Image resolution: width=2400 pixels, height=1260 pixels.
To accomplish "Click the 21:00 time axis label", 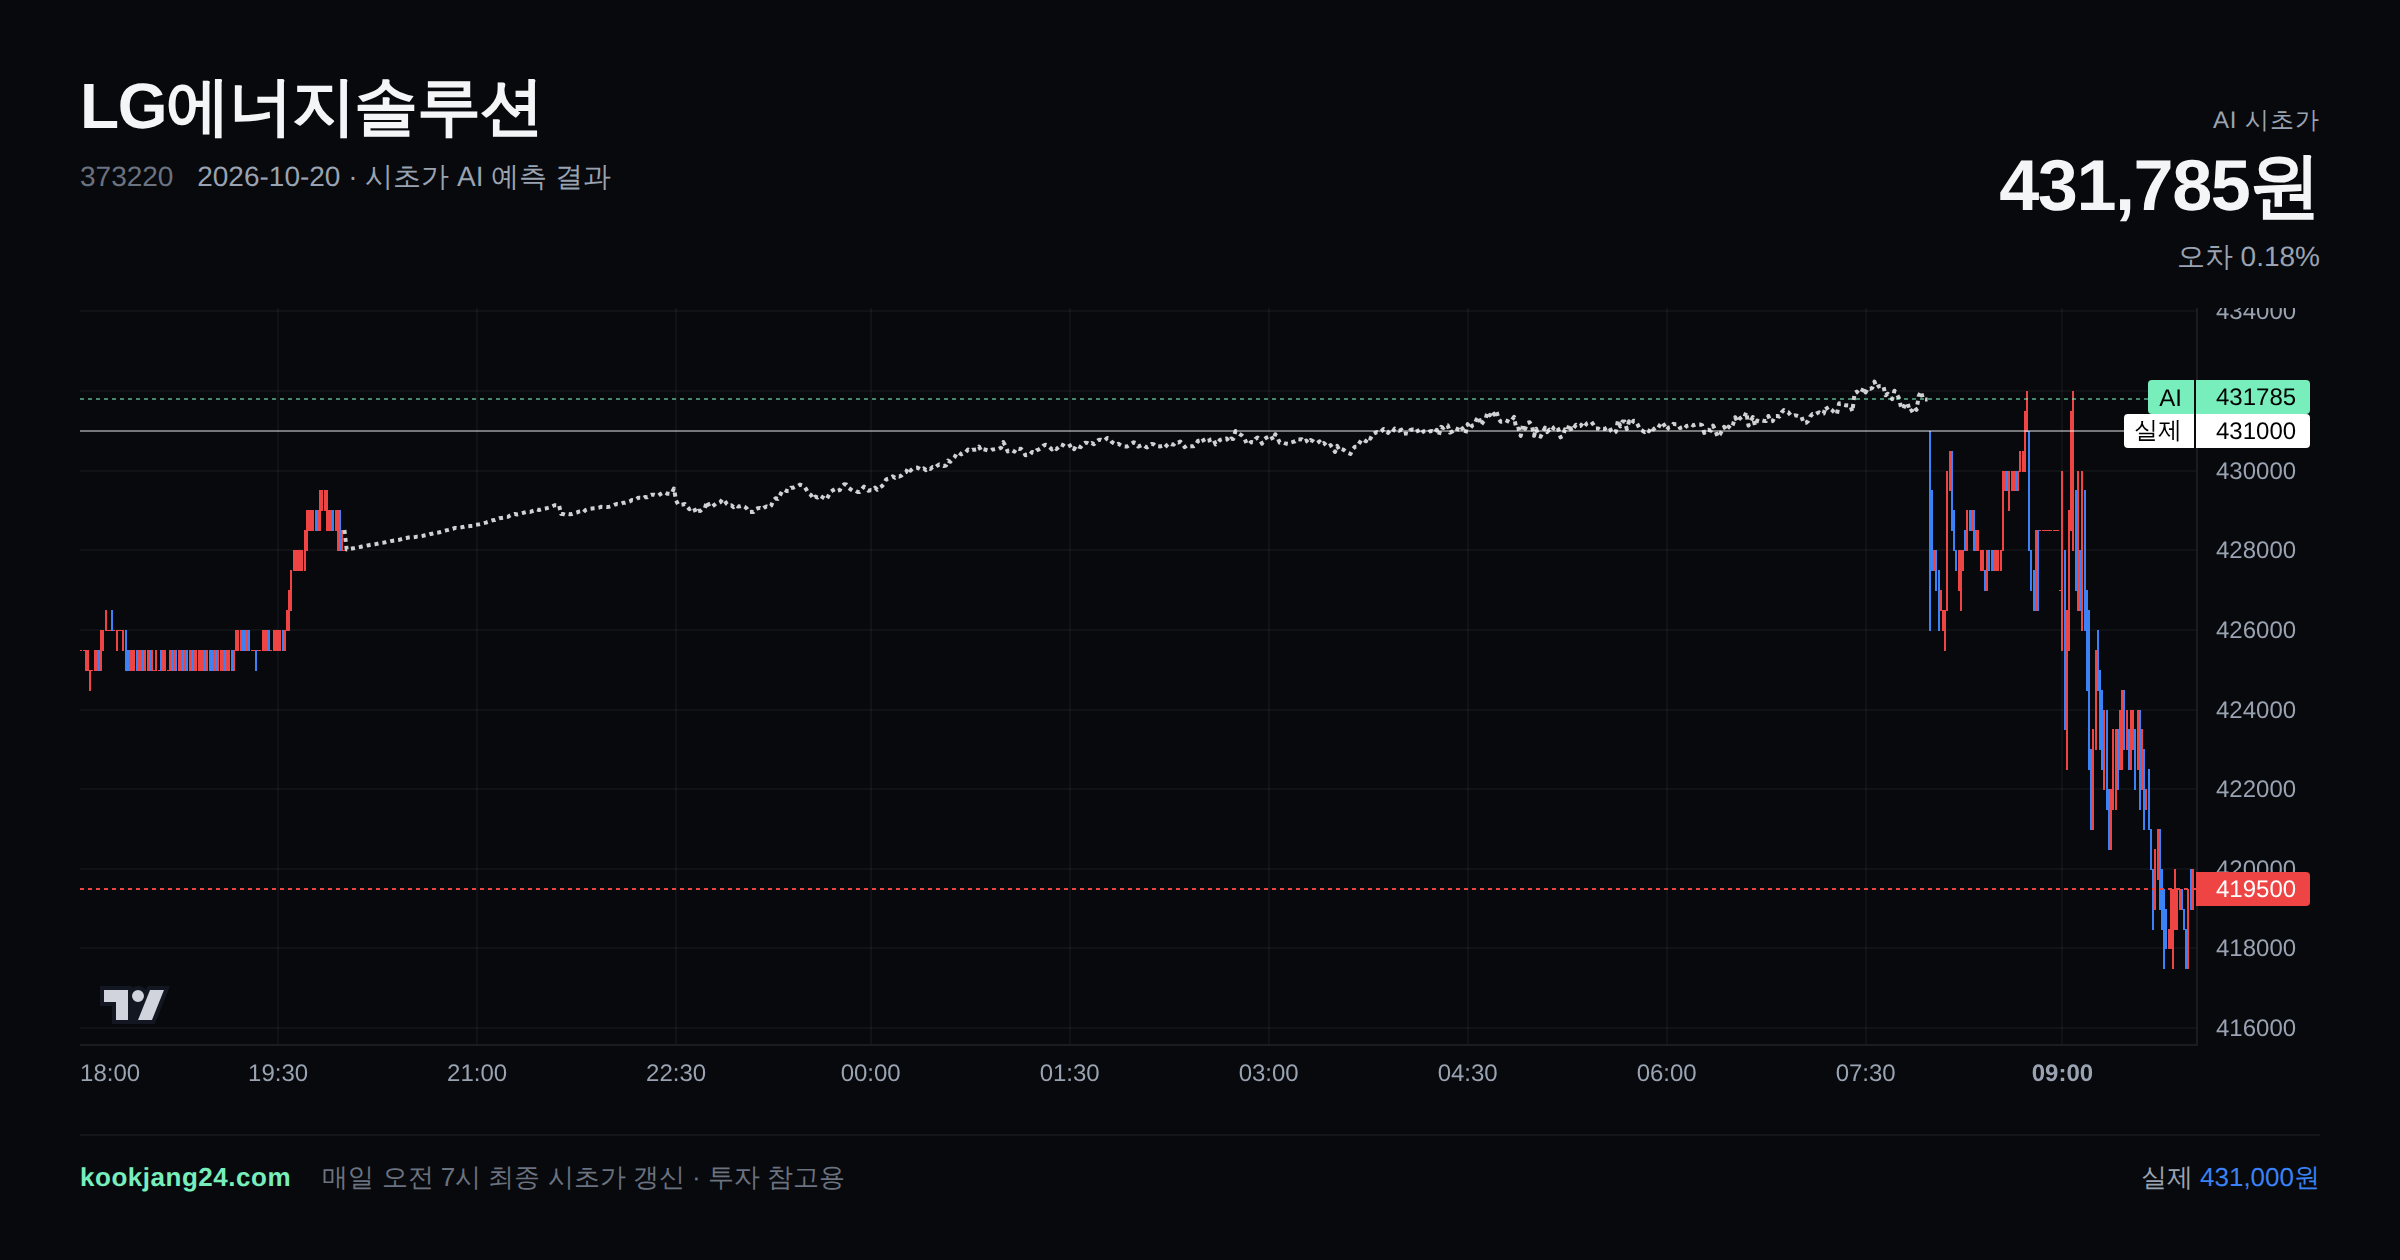I will click(x=477, y=1073).
